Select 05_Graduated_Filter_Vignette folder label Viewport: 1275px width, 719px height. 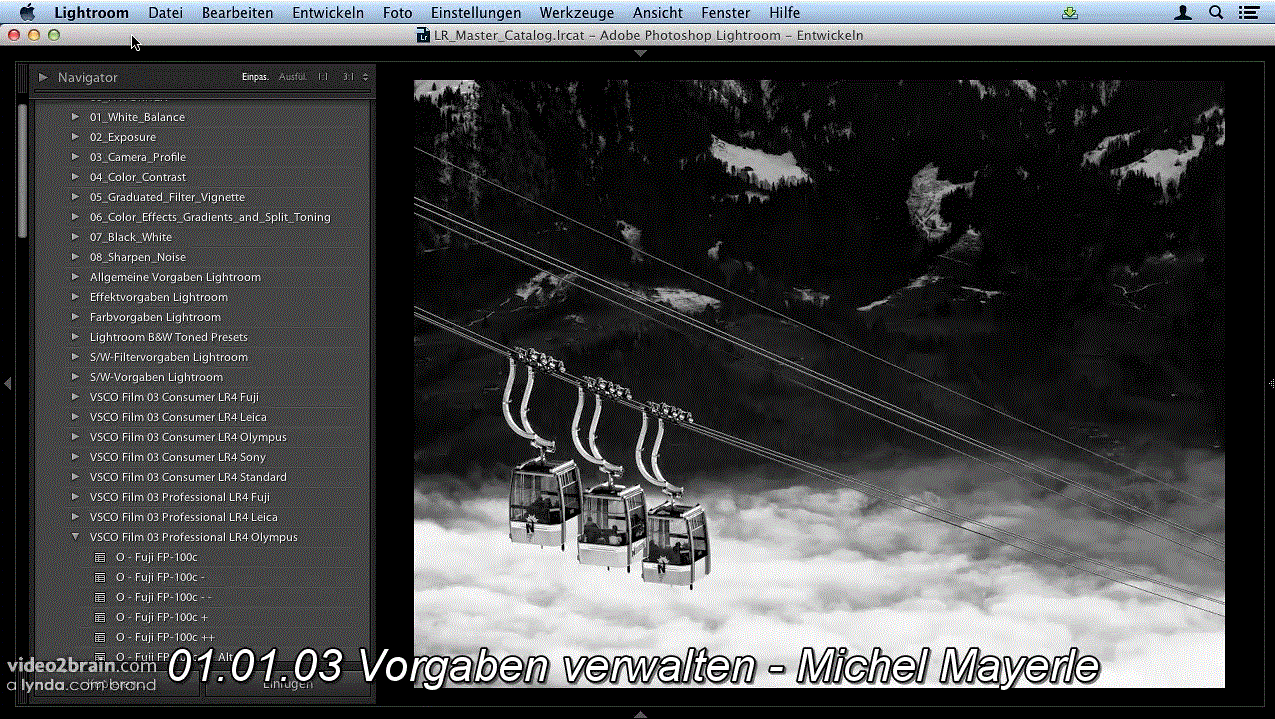point(167,197)
